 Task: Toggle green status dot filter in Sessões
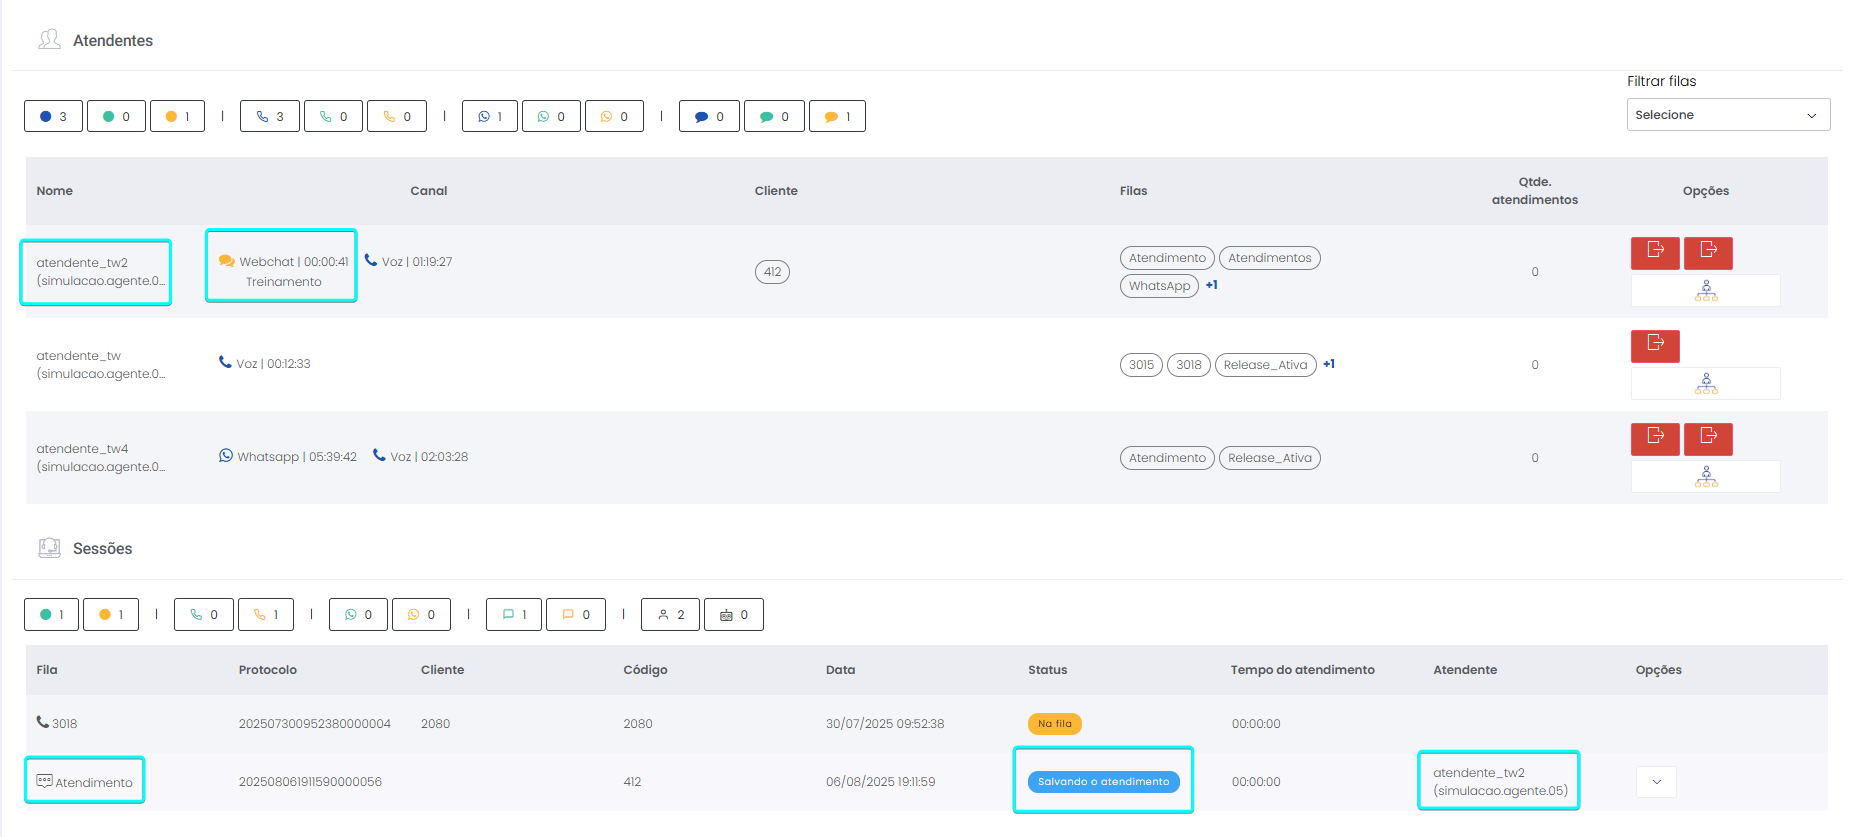[x=52, y=615]
